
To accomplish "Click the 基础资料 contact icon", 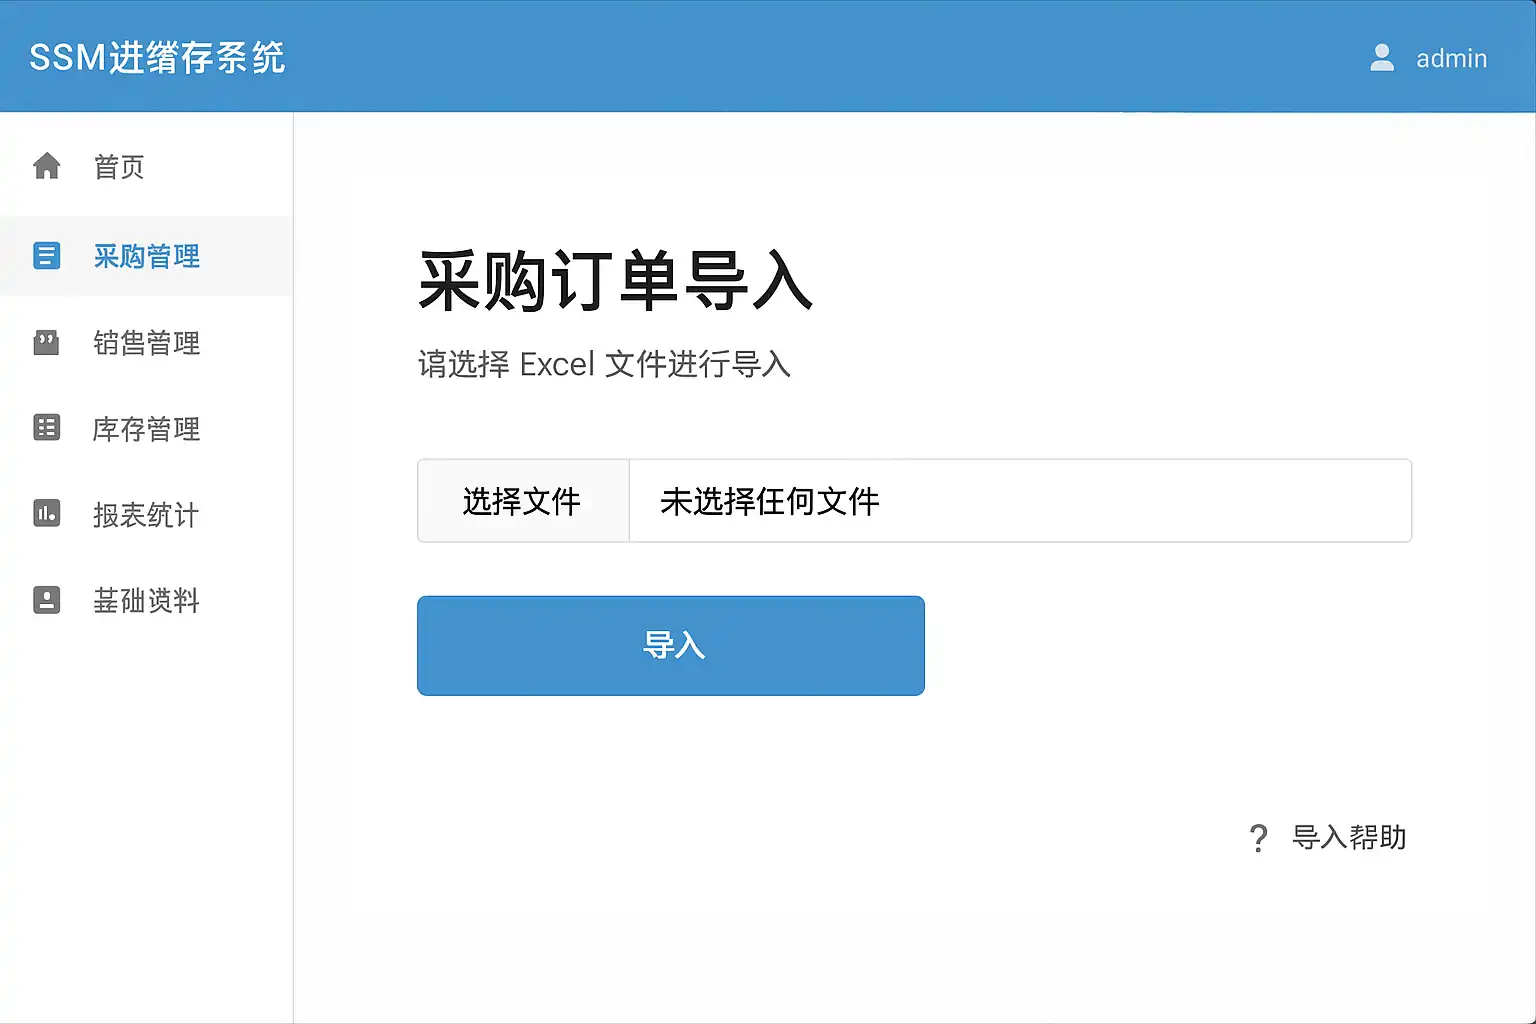I will coord(47,600).
